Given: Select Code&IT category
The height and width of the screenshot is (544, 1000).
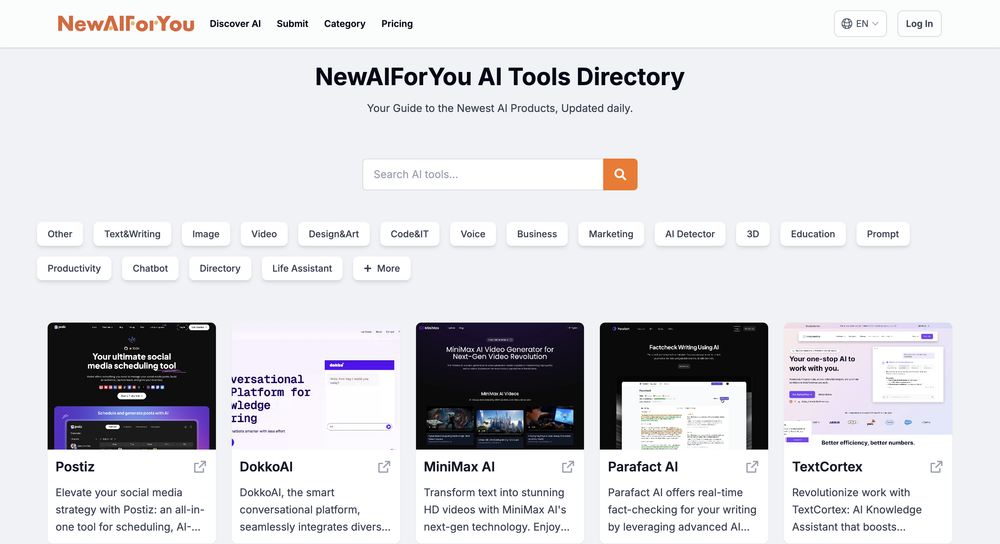Looking at the screenshot, I should tap(409, 234).
